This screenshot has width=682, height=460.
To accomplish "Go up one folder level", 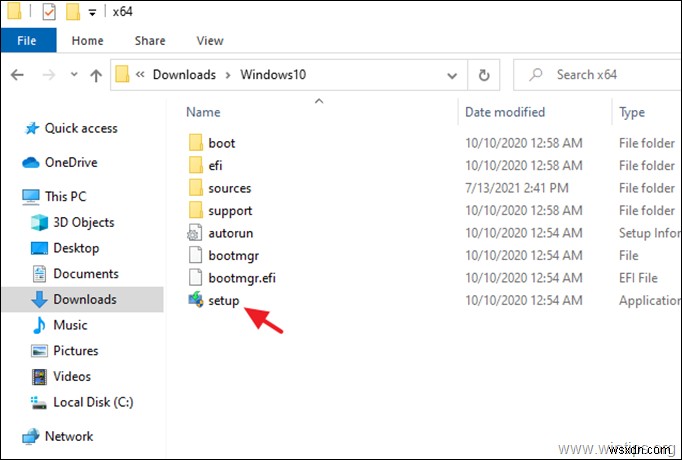I will (96, 75).
